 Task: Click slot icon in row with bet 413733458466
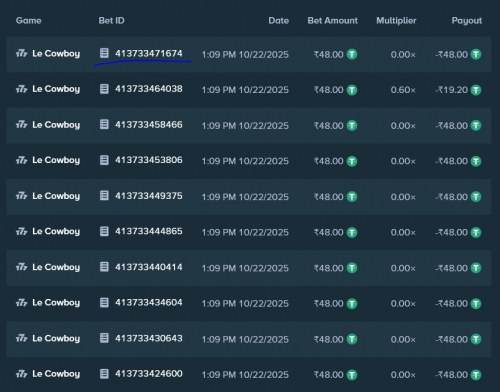click(22, 125)
